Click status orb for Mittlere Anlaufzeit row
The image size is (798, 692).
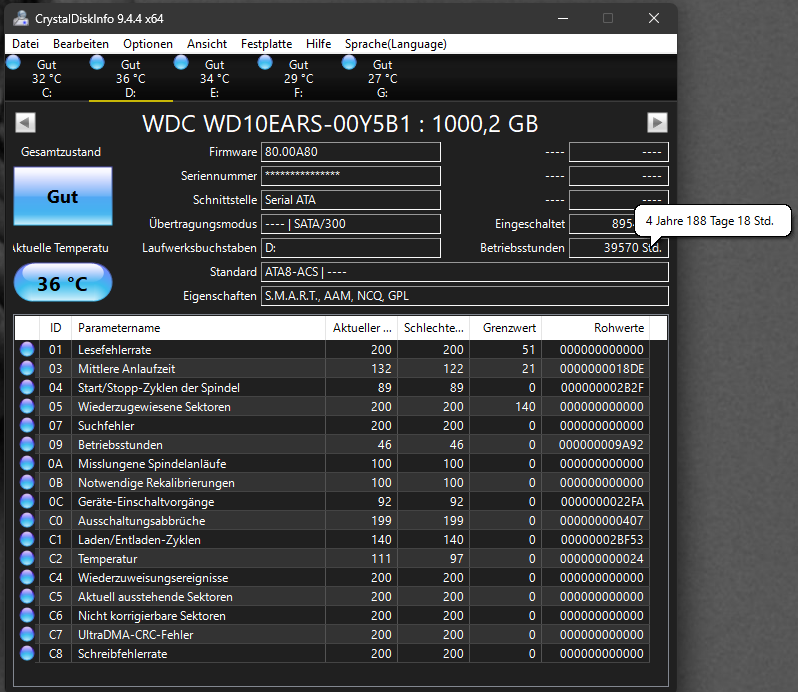(27, 368)
